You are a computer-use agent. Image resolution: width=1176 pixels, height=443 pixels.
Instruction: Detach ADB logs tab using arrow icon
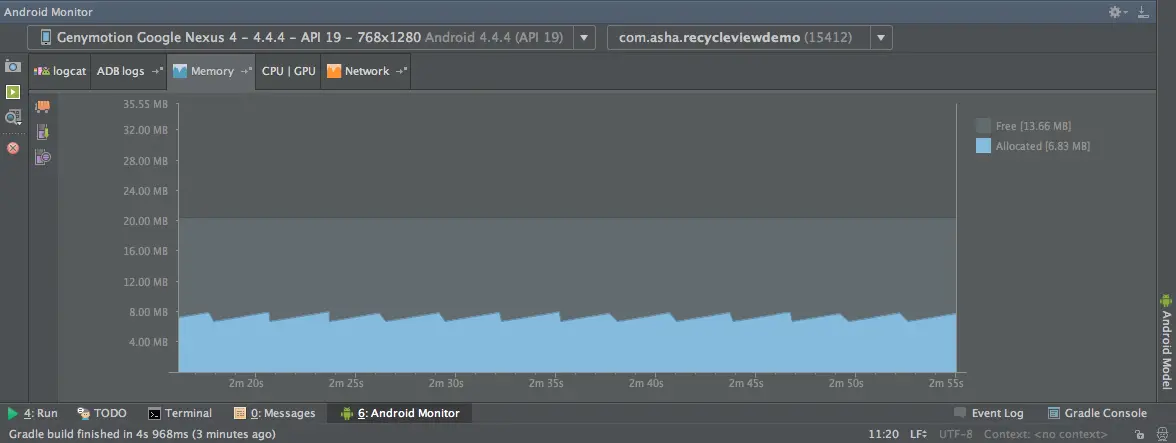point(157,71)
